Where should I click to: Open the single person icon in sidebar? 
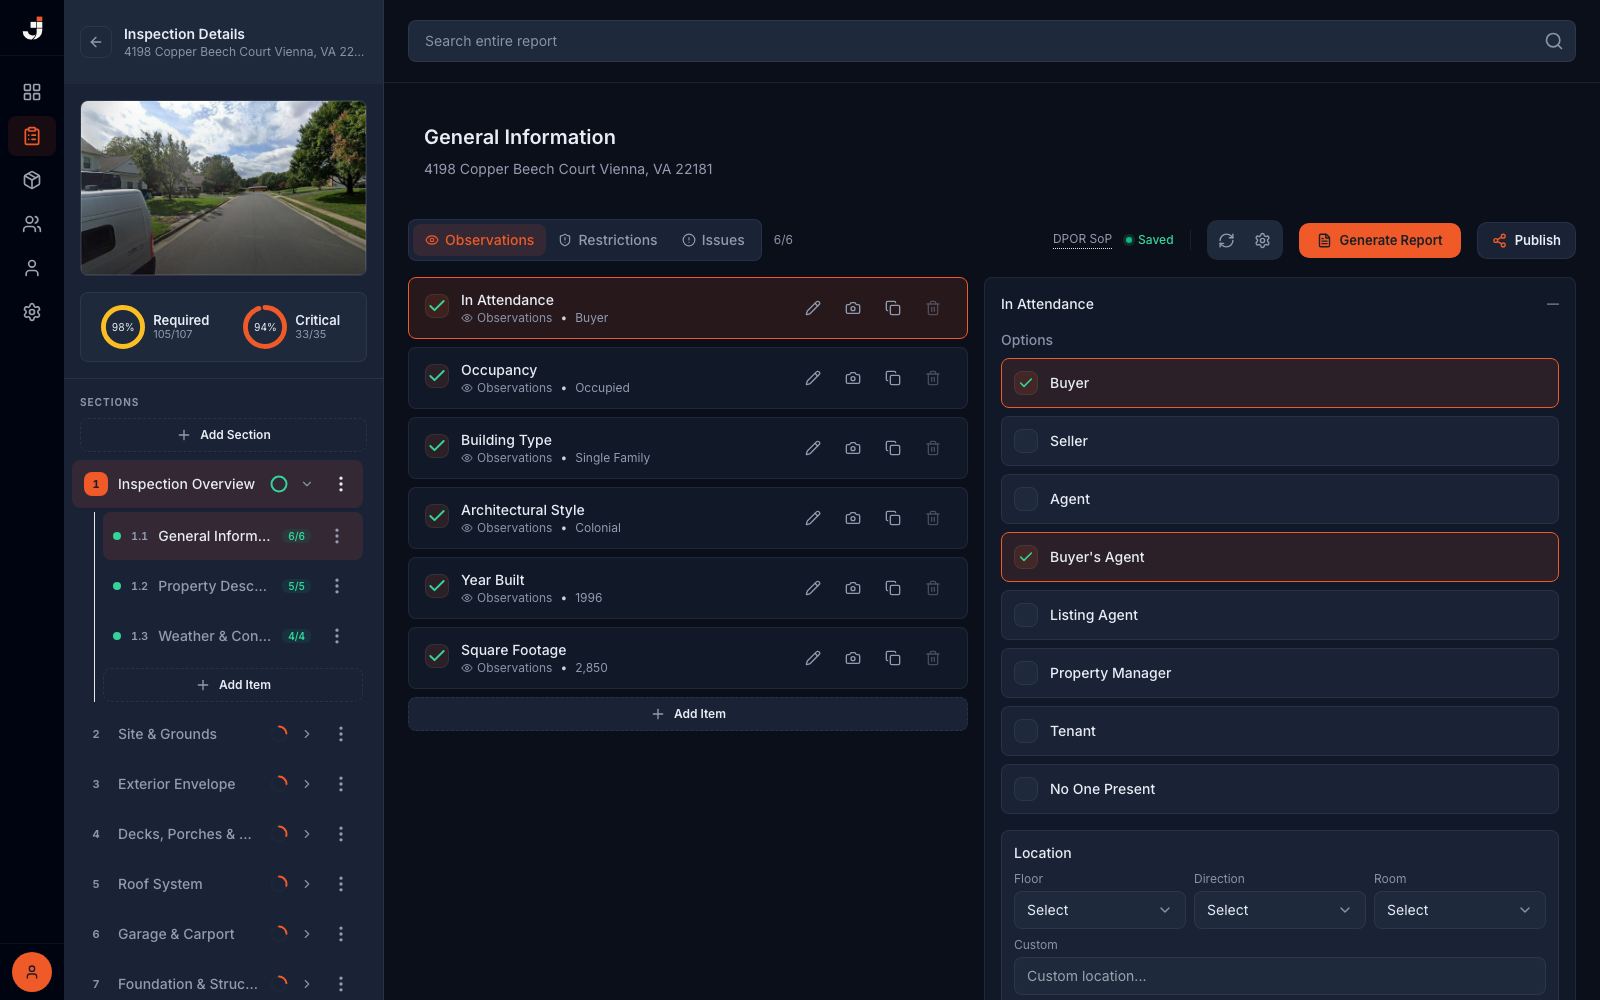click(32, 268)
